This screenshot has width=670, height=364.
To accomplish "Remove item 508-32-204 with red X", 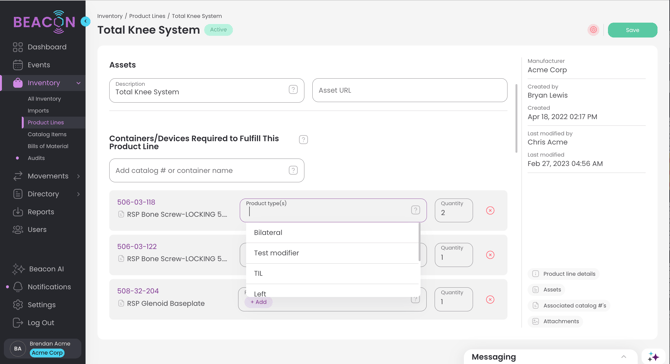I will click(x=490, y=299).
